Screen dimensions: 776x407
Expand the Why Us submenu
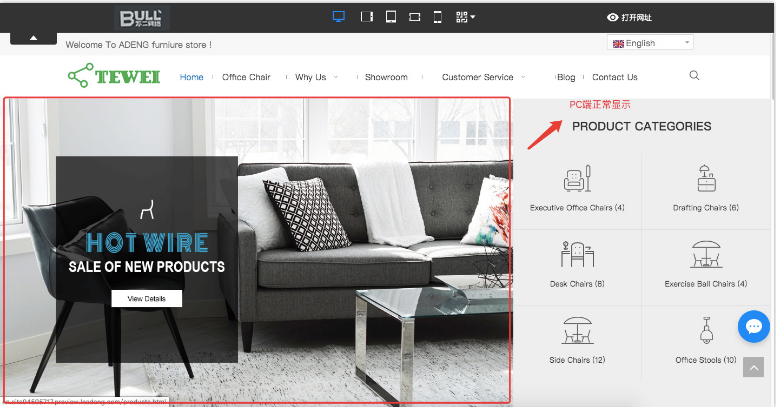point(316,77)
